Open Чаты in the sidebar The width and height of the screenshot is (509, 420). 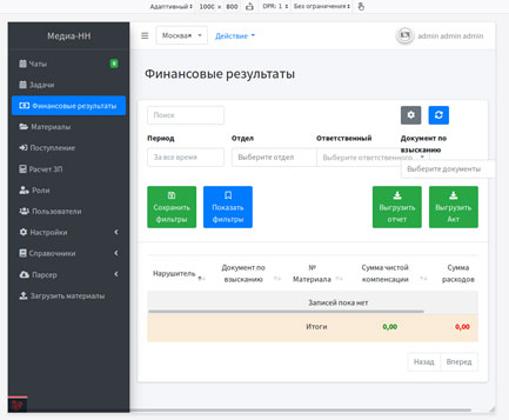[x=69, y=64]
